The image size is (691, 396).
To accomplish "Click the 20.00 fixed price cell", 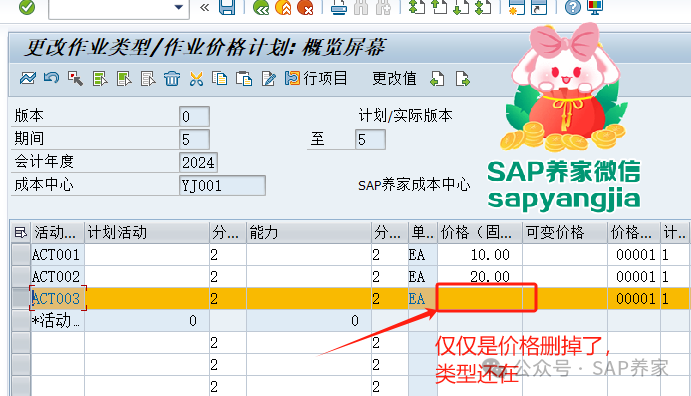I will click(480, 277).
